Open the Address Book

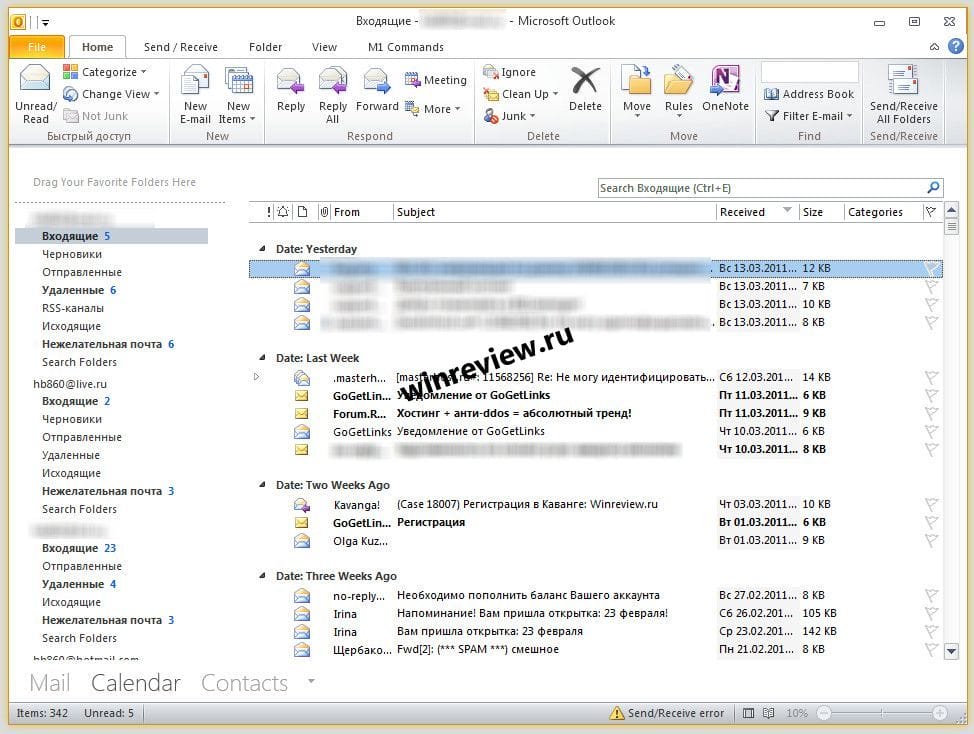click(809, 94)
